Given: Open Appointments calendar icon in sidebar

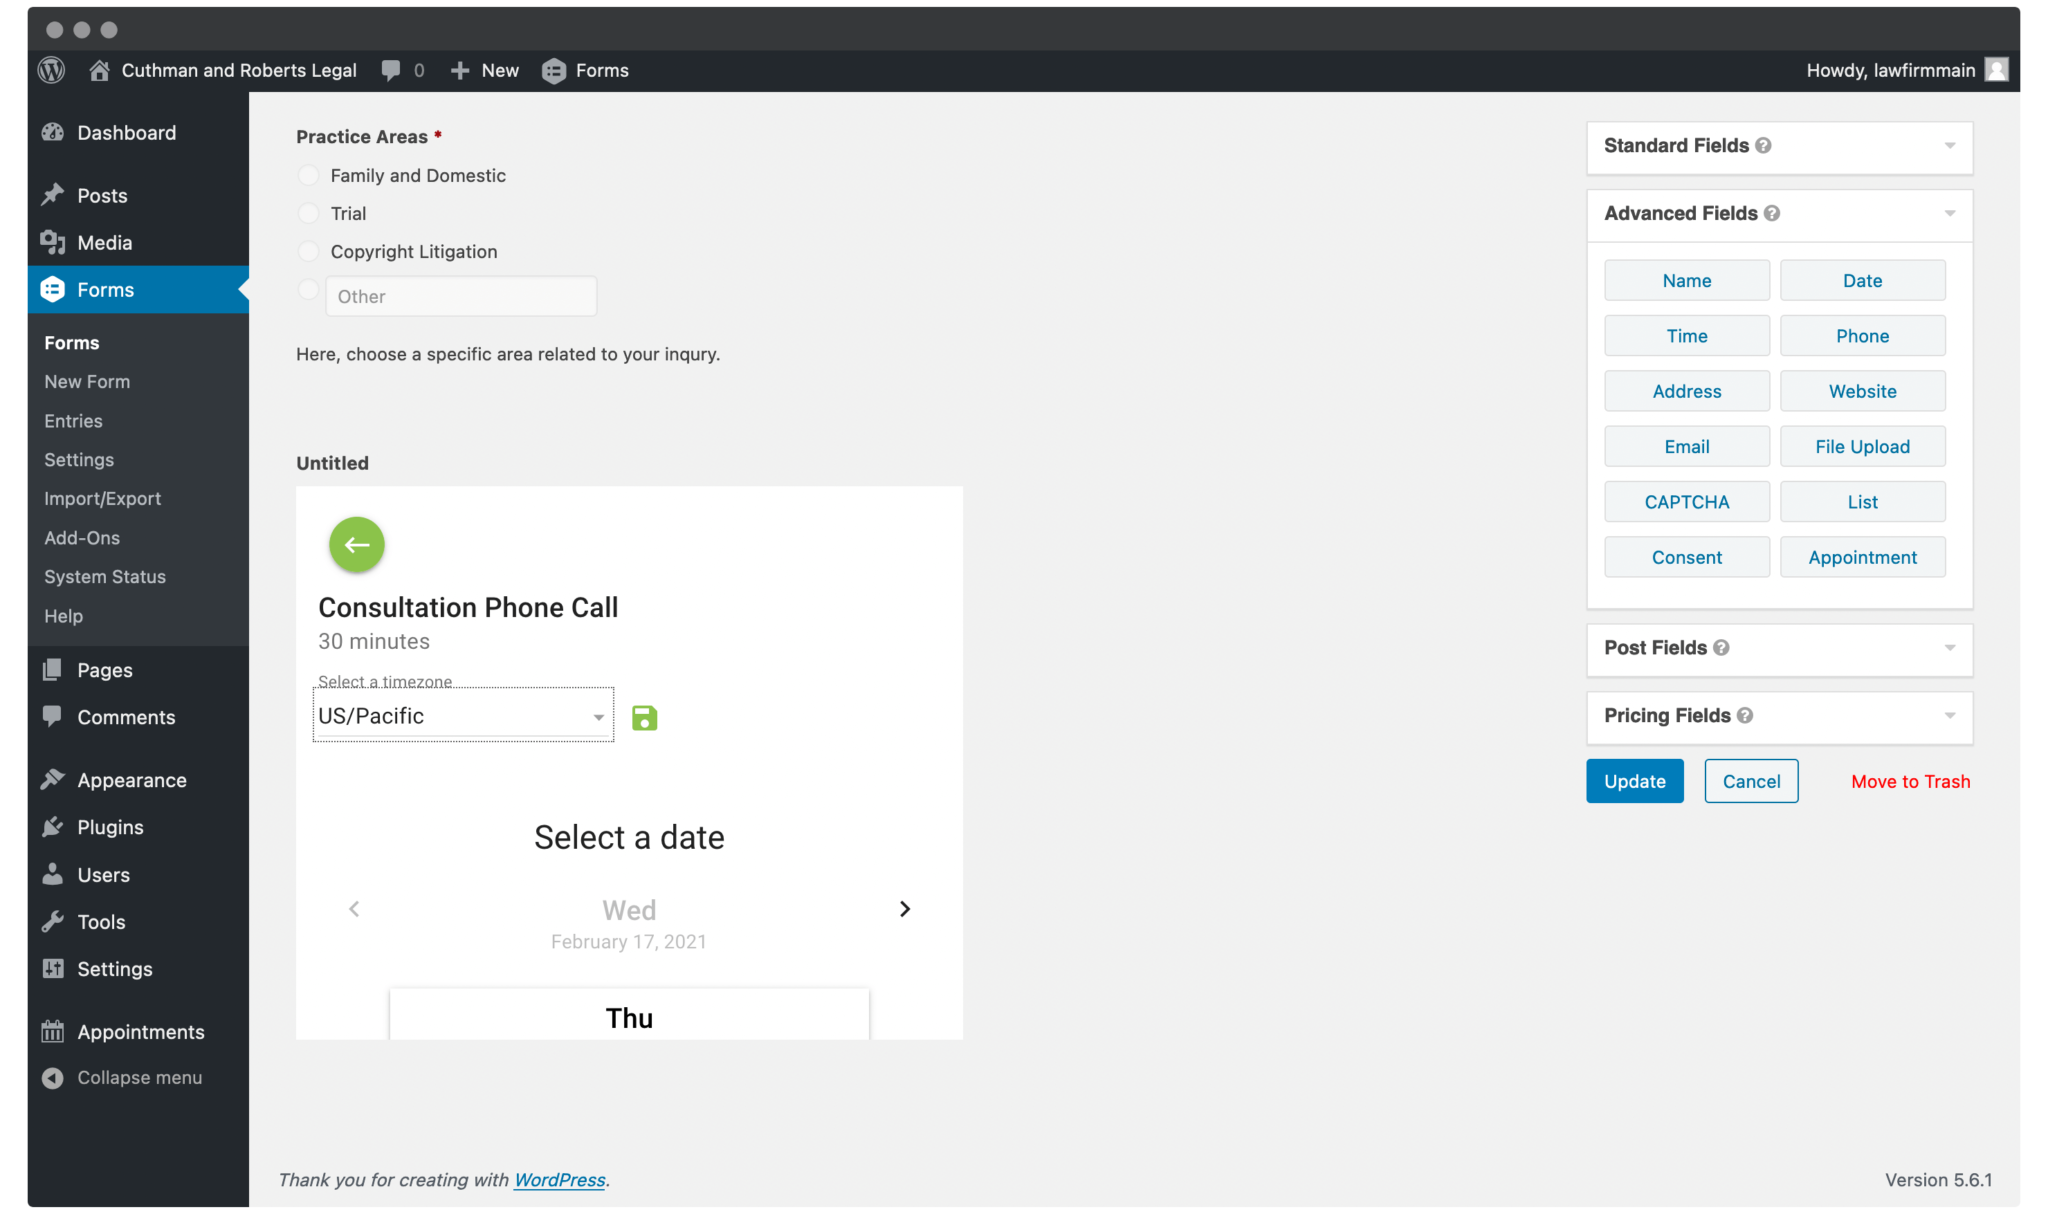Looking at the screenshot, I should coord(52,1031).
